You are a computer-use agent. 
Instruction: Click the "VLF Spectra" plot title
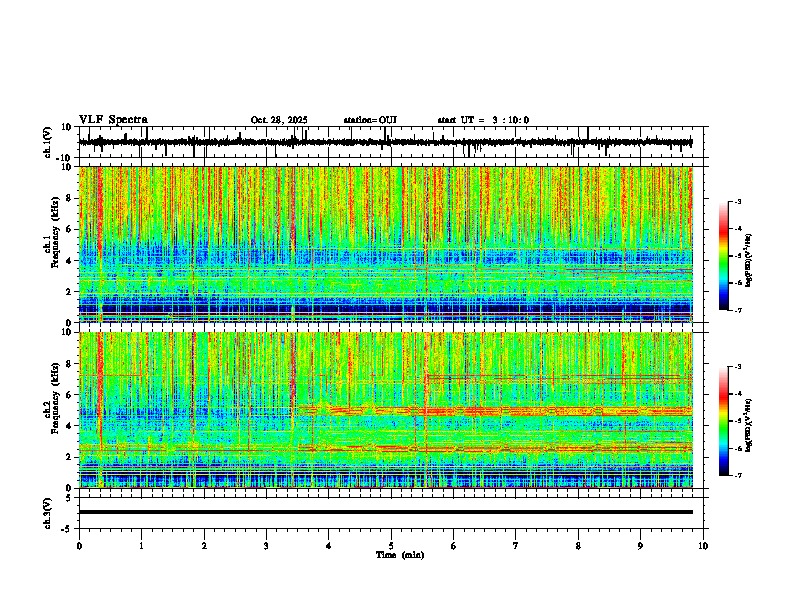113,120
